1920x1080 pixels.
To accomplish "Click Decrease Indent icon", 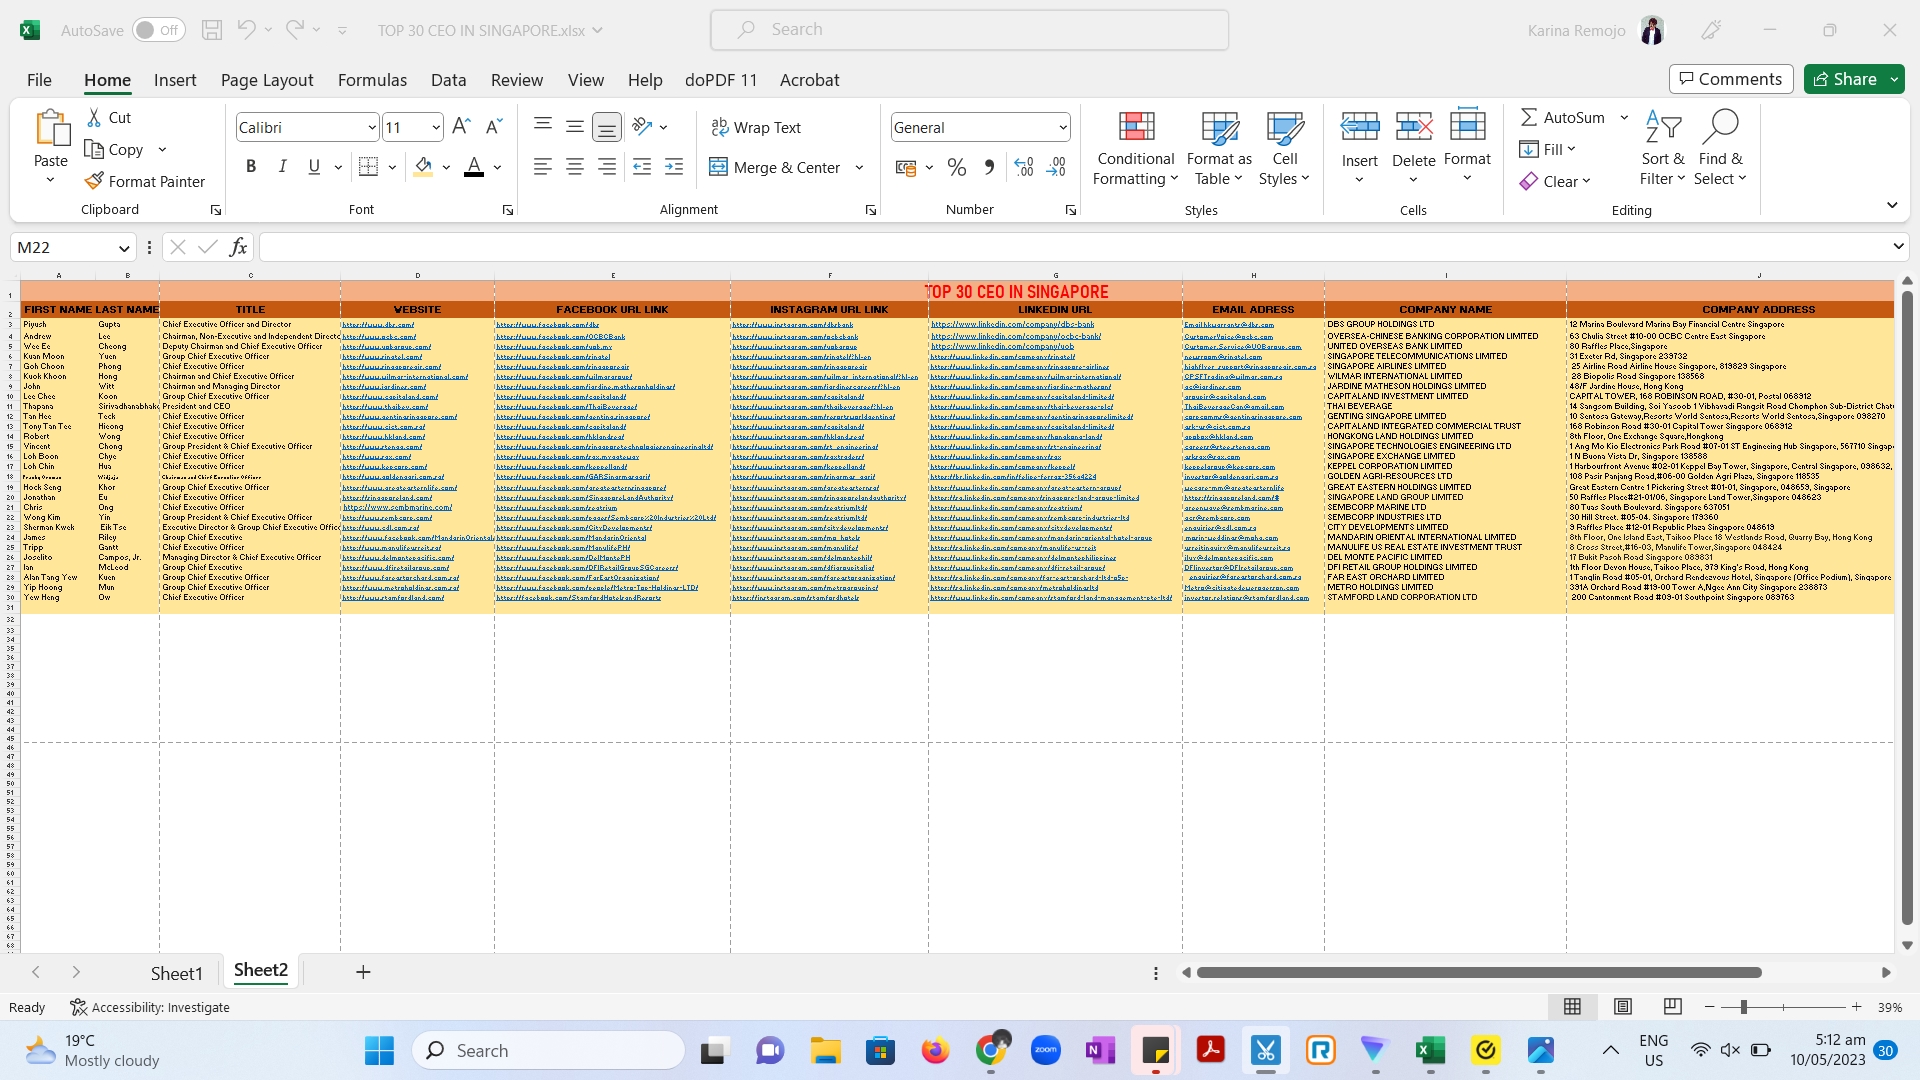I will click(x=642, y=167).
